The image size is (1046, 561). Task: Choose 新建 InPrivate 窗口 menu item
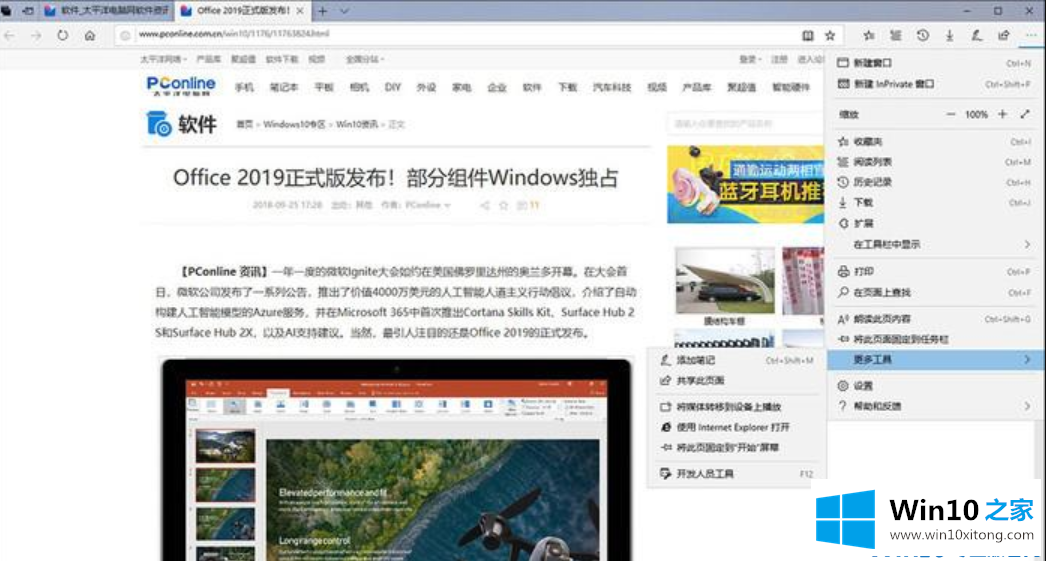(x=935, y=84)
